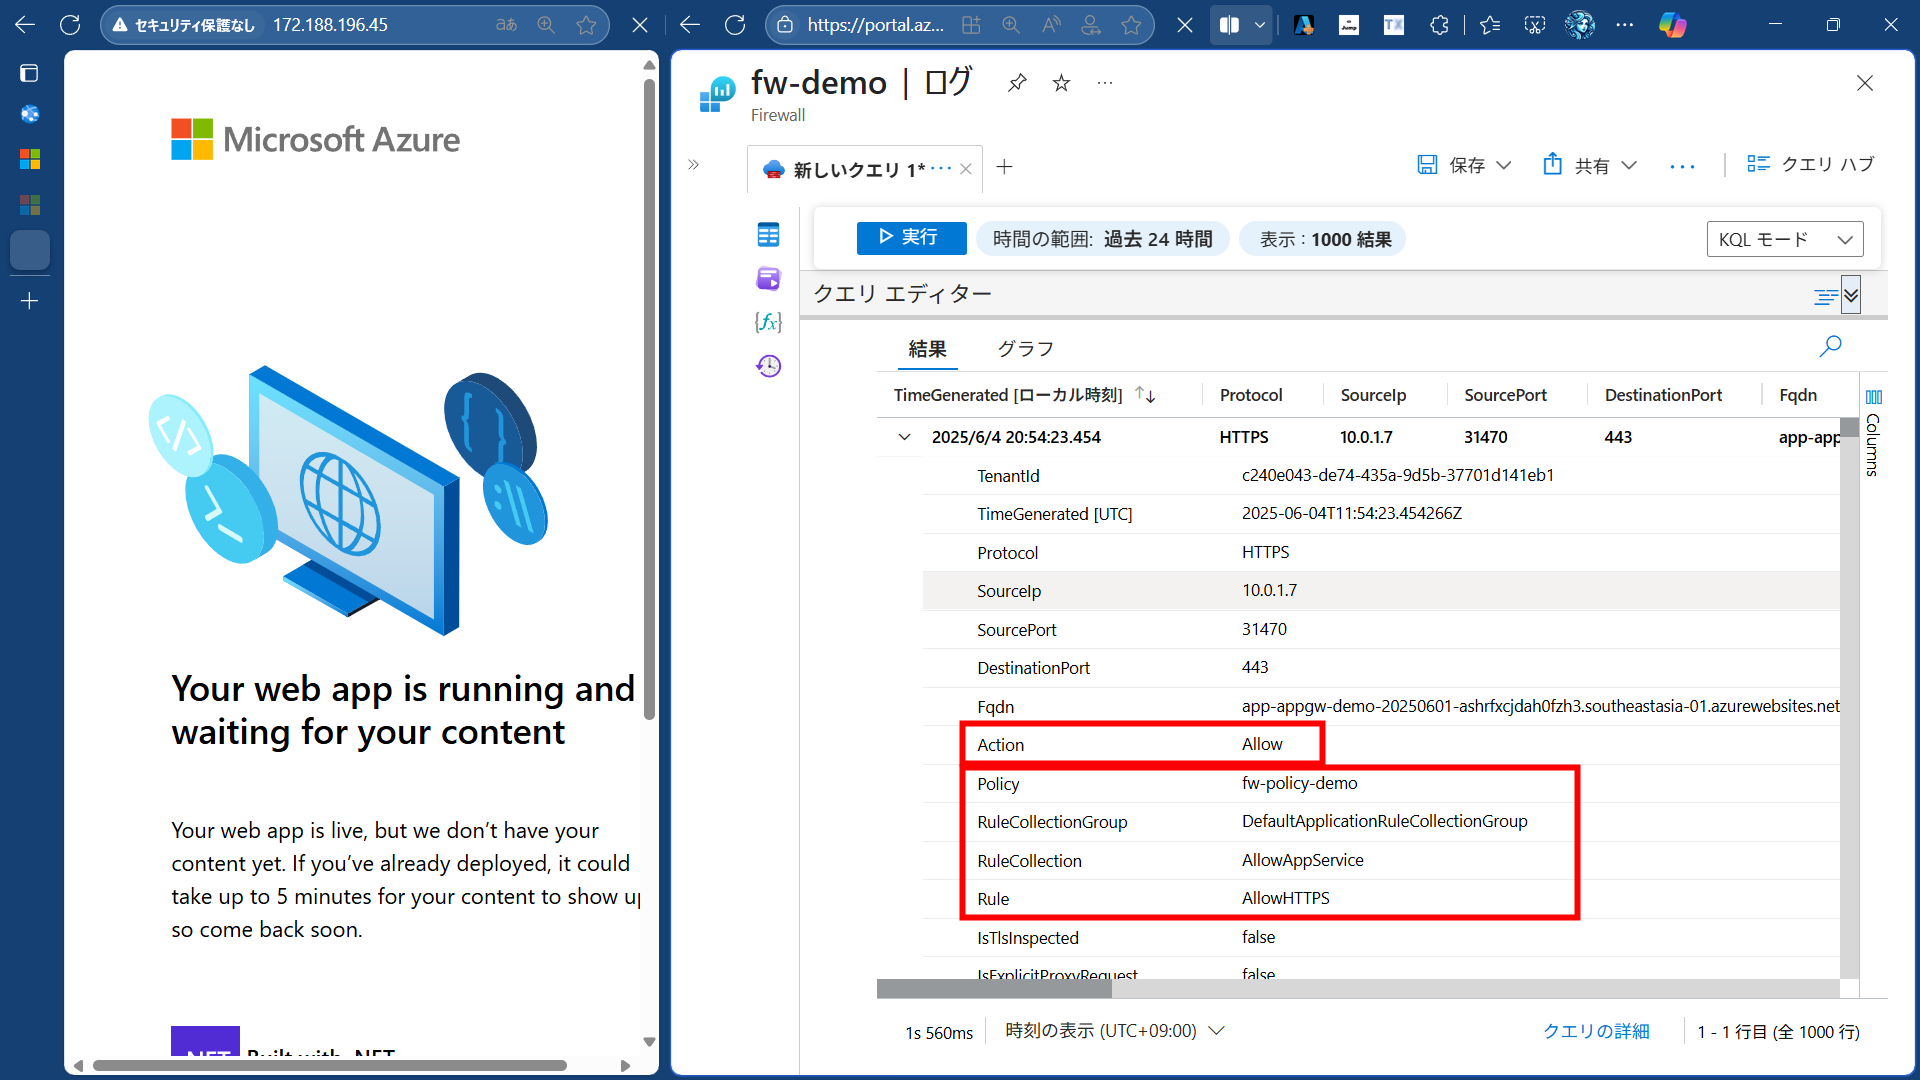Open the 時刻の表示 (UTC+09:00) dropdown
1920x1080 pixels.
(1114, 1031)
